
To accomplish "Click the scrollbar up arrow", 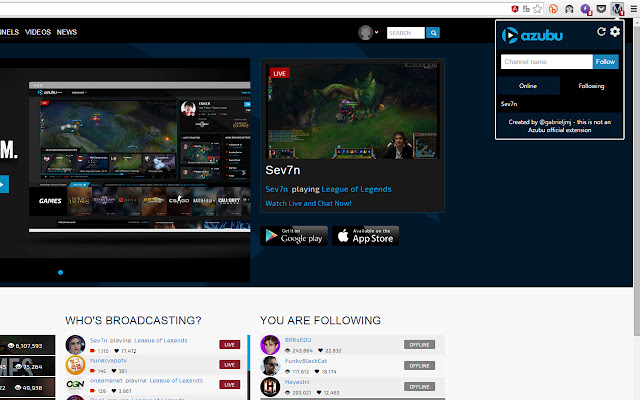I will click(636, 20).
